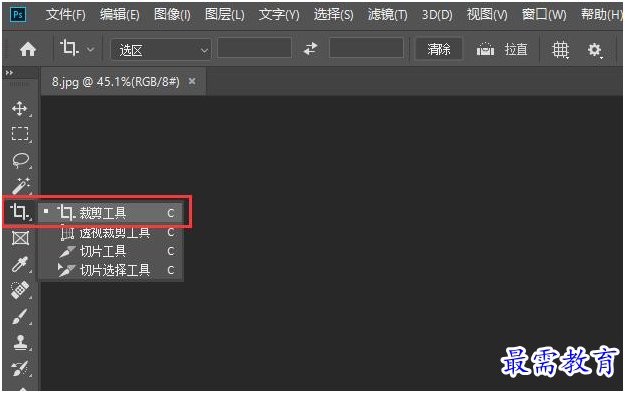Select the Eyedropper tool
625x393 pixels.
tap(20, 264)
